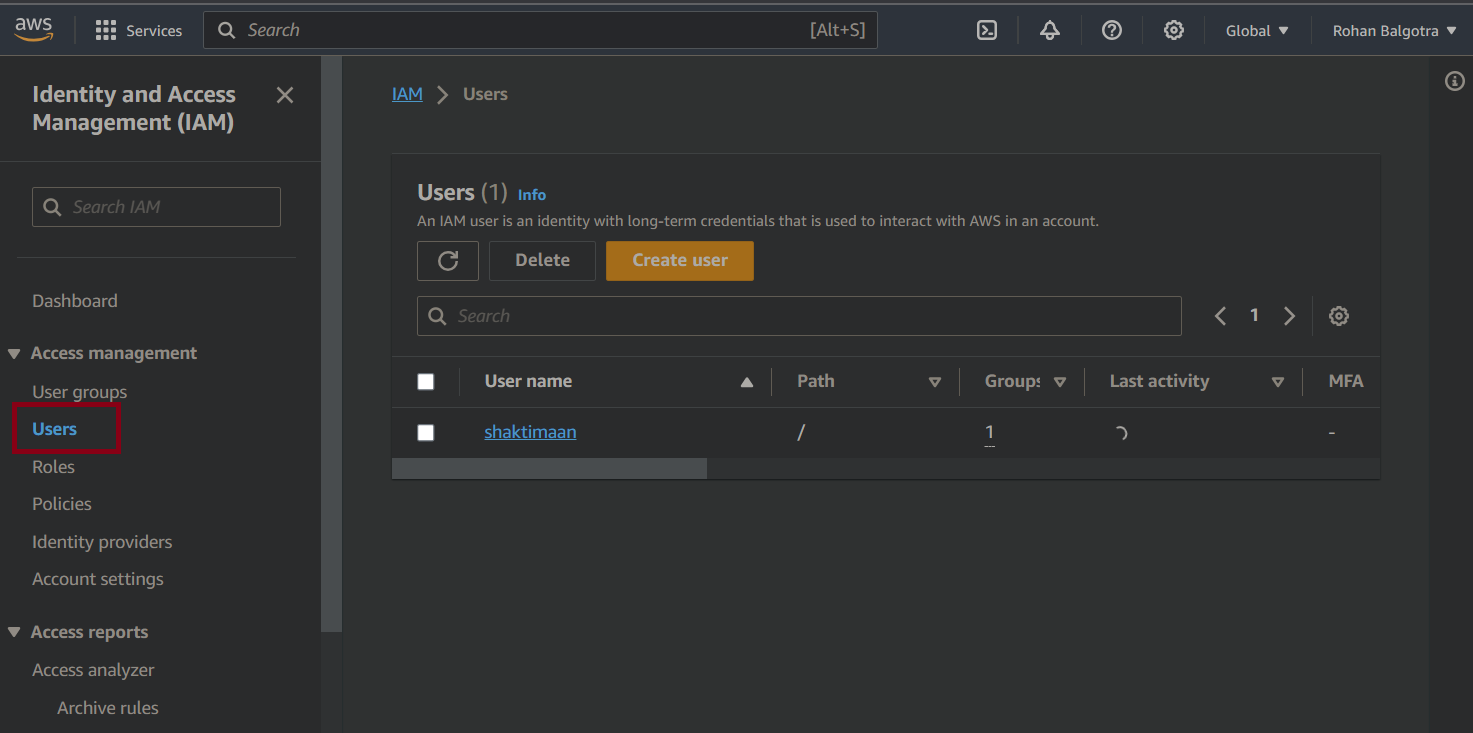Click the IAM breadcrumb link
Screen dimensions: 1473x733
[x=407, y=94]
